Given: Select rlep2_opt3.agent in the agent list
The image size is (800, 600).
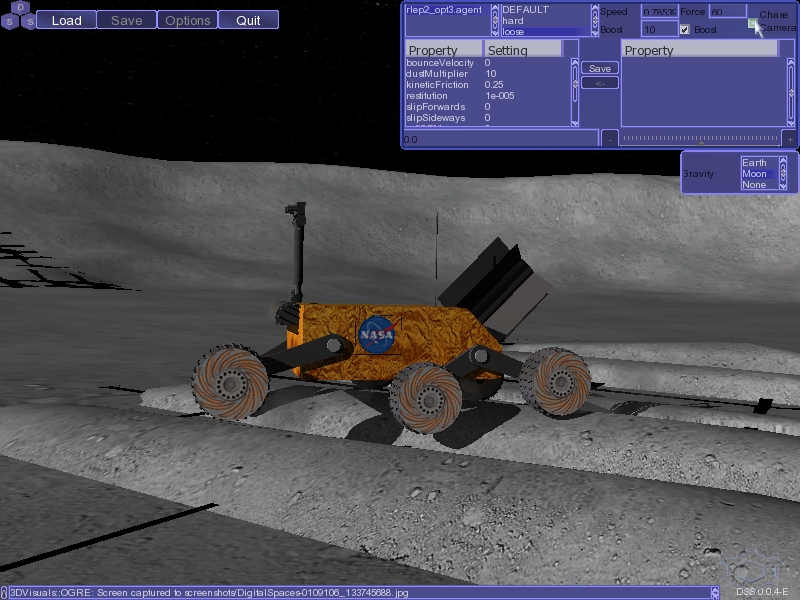Looking at the screenshot, I should (447, 10).
